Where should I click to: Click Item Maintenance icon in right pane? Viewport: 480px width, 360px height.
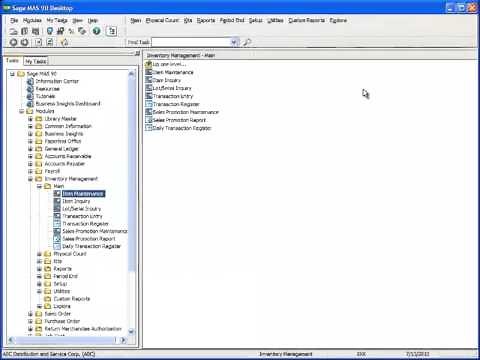(x=149, y=72)
